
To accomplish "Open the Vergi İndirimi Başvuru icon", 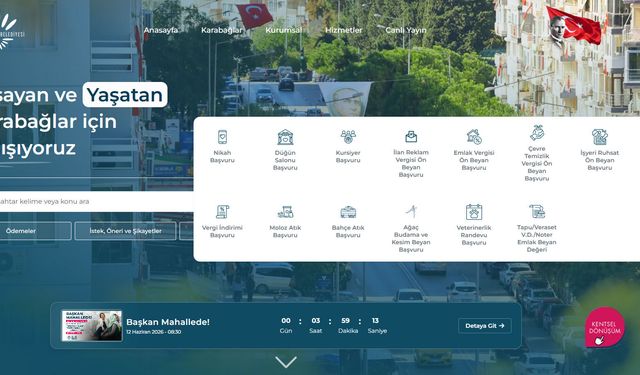I will pos(222,212).
